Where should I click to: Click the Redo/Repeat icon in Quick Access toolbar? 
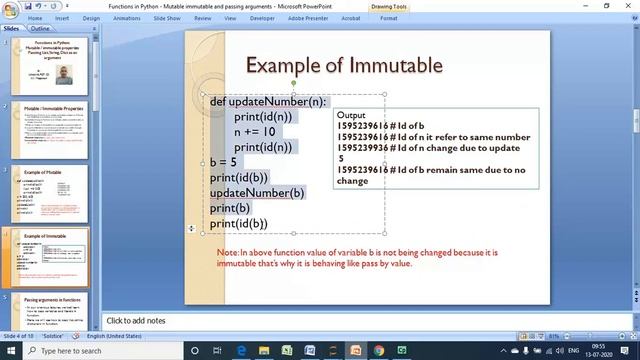point(53,6)
